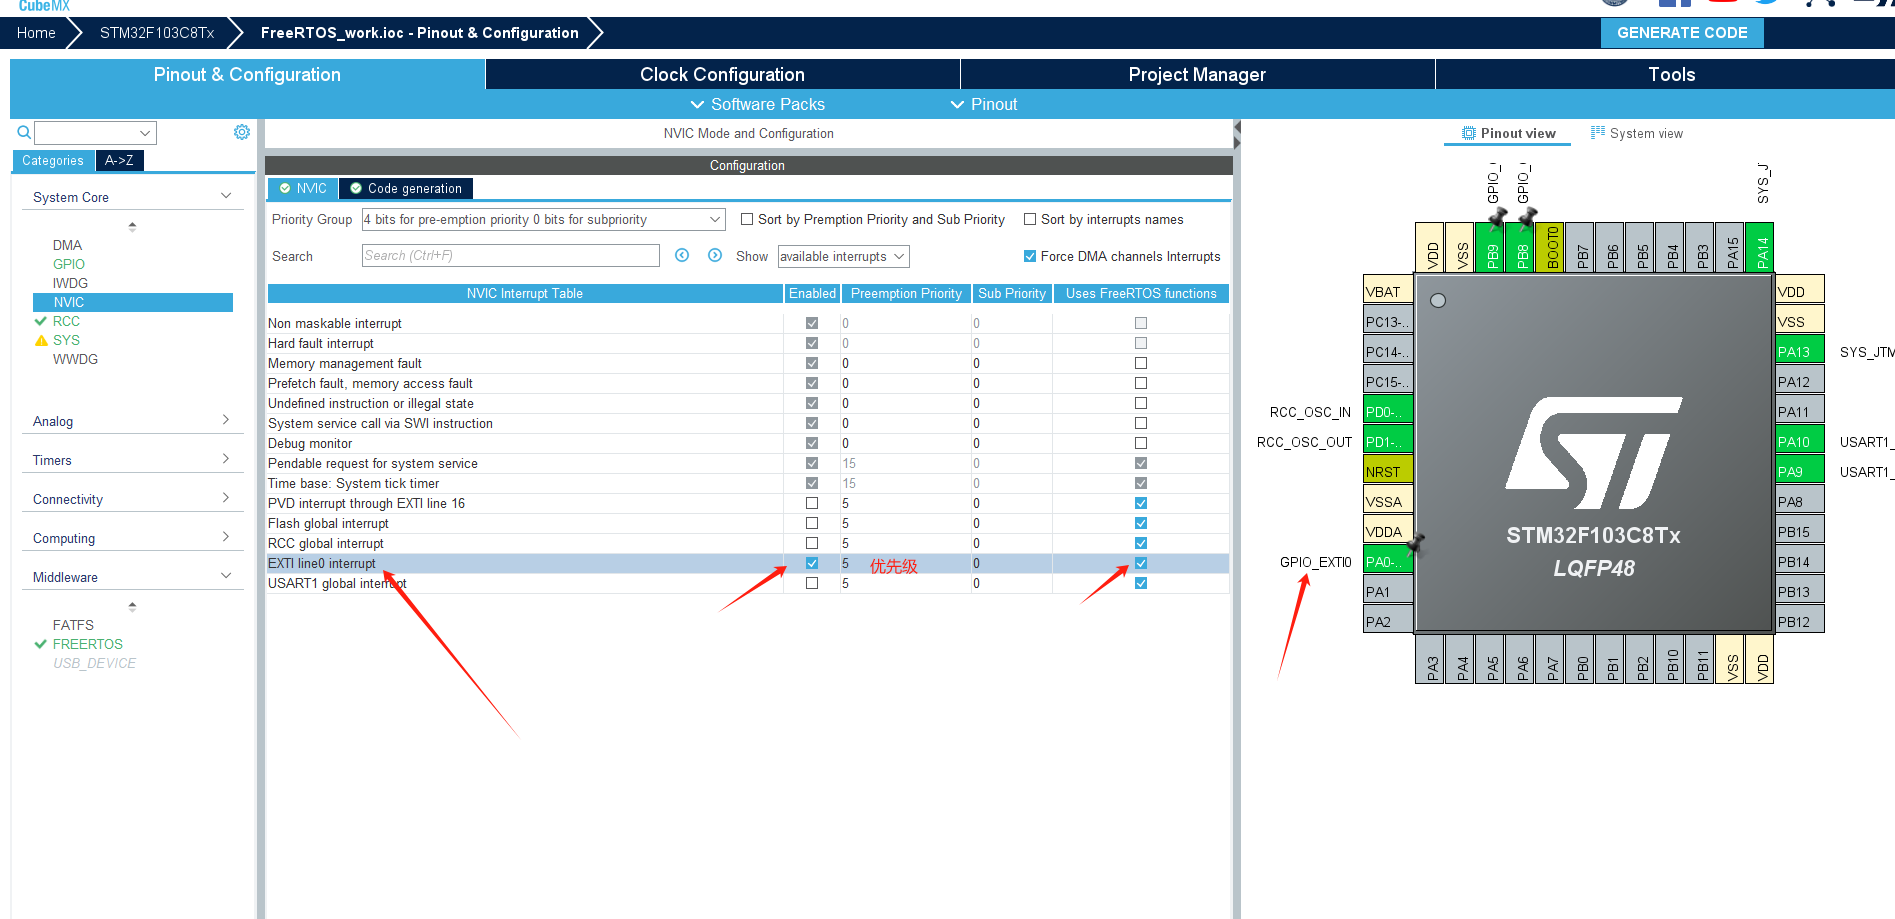Open the Show available interrupts dropdown
Viewport: 1895px width, 919px height.
(843, 256)
